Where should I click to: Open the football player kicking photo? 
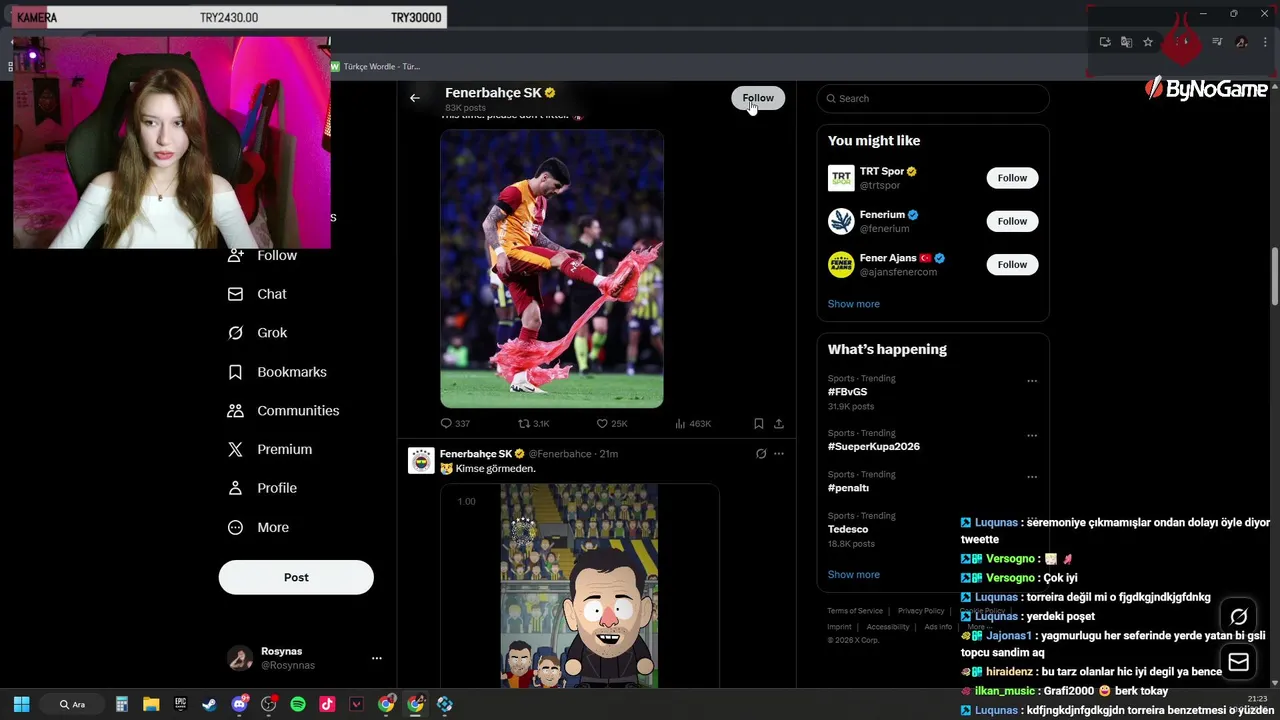(x=552, y=268)
